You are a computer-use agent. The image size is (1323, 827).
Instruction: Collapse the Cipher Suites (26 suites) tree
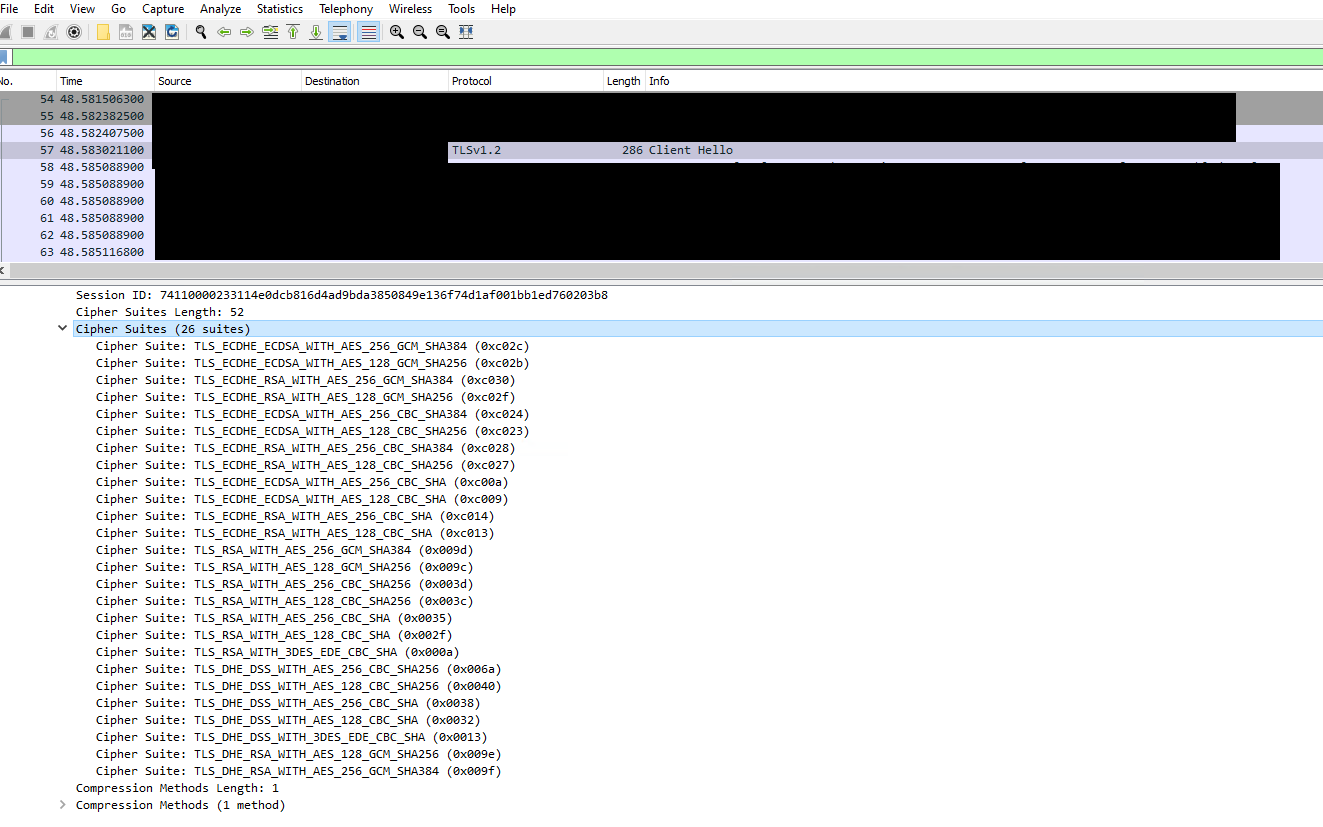(64, 329)
